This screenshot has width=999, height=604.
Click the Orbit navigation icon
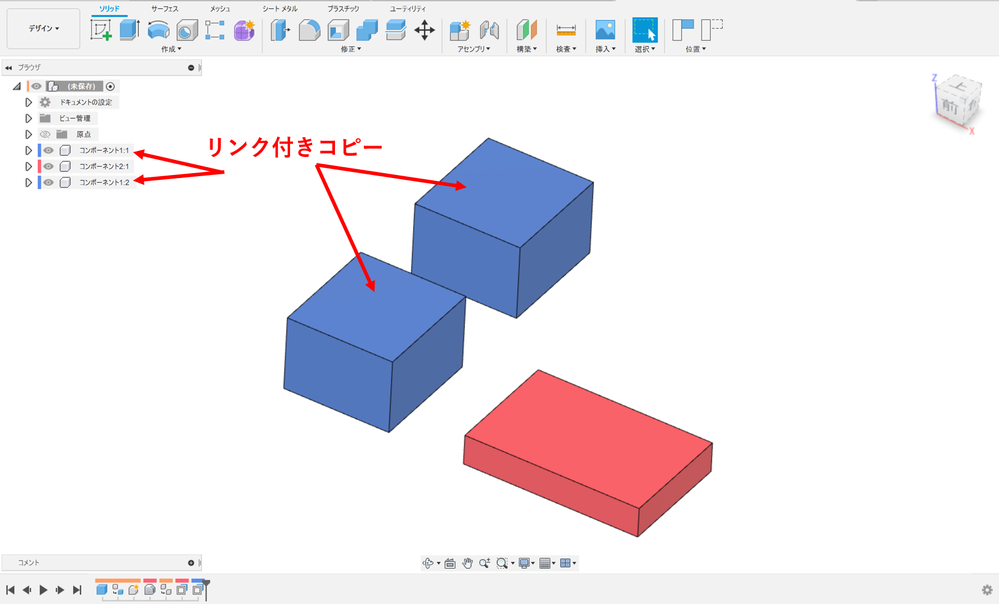(428, 563)
